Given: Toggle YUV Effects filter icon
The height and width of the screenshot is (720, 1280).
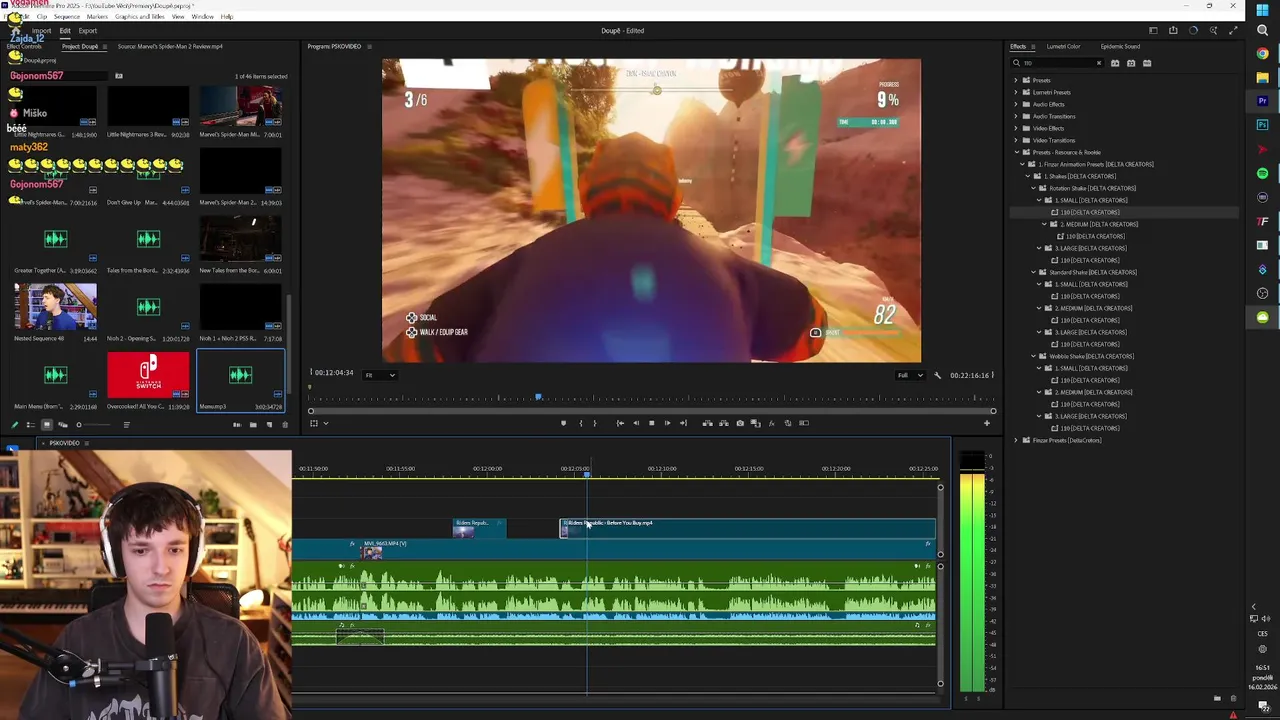Looking at the screenshot, I should 1147,63.
